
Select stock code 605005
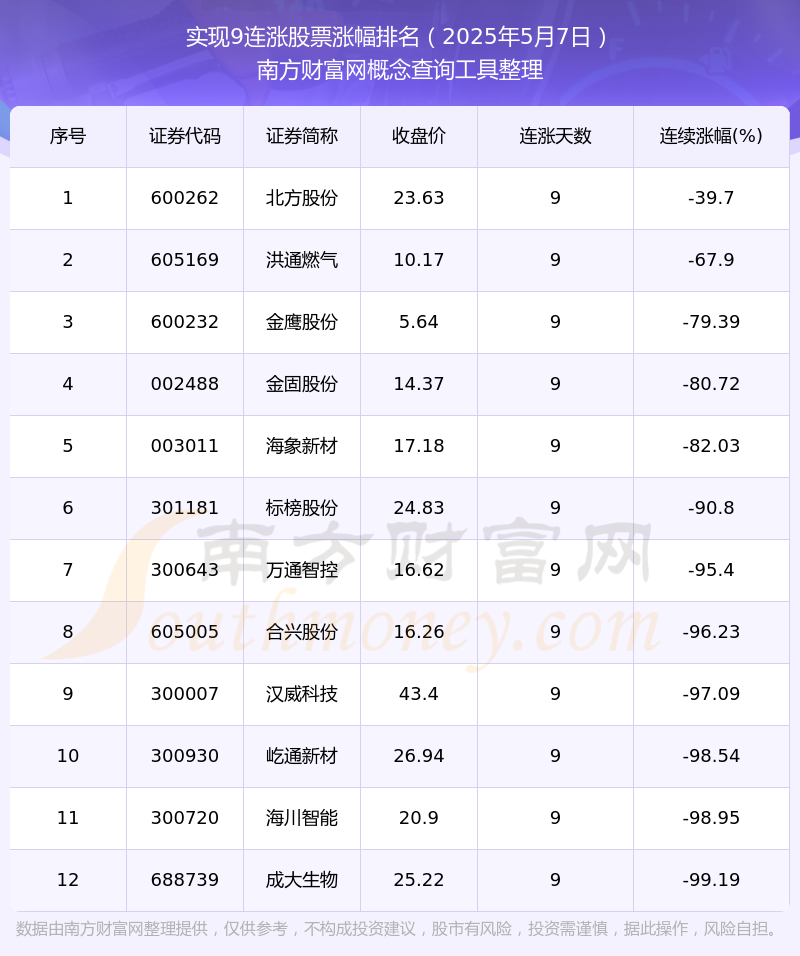pos(185,632)
